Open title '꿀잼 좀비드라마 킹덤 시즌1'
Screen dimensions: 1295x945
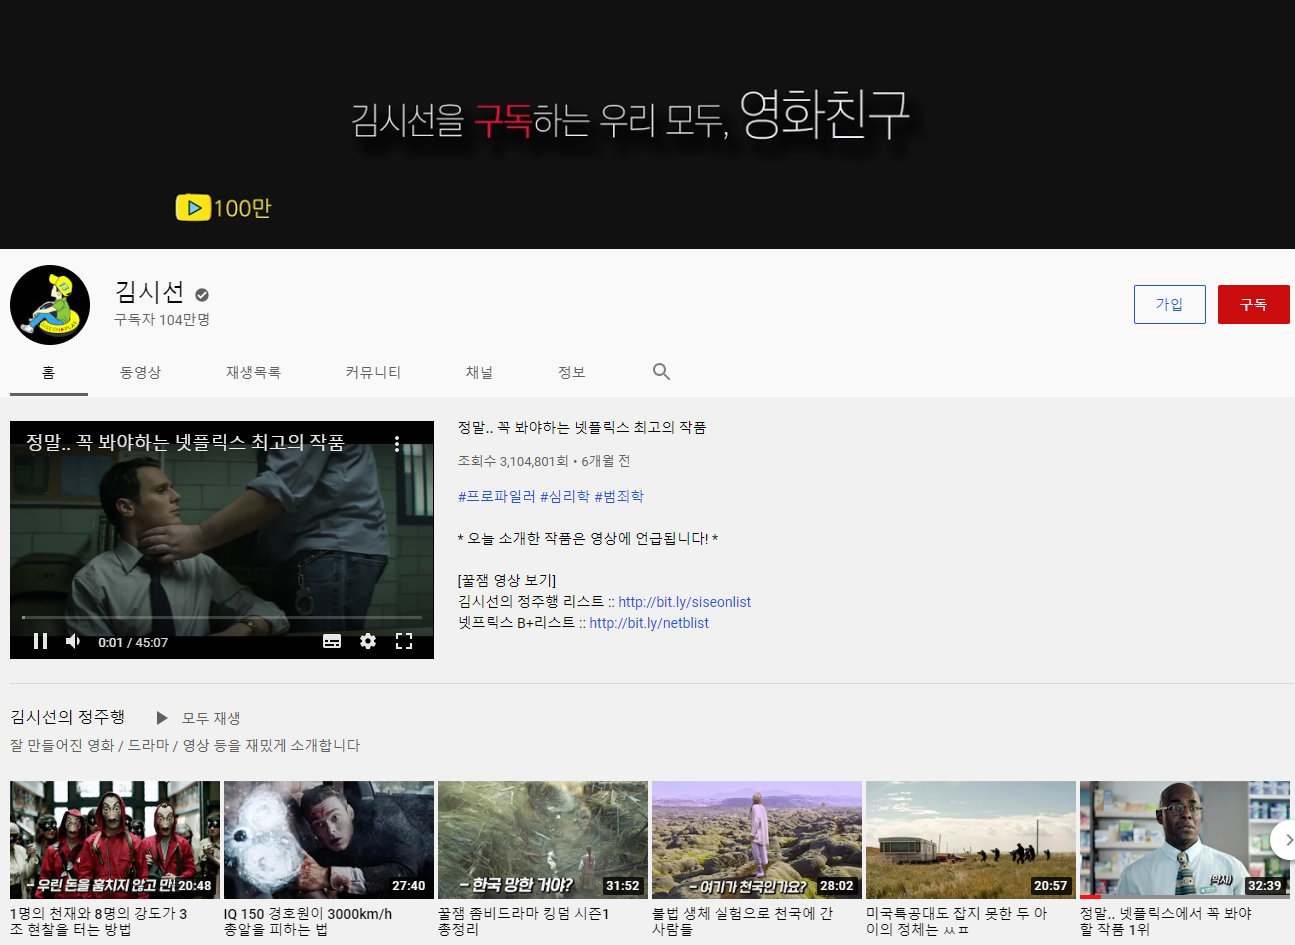(x=524, y=921)
